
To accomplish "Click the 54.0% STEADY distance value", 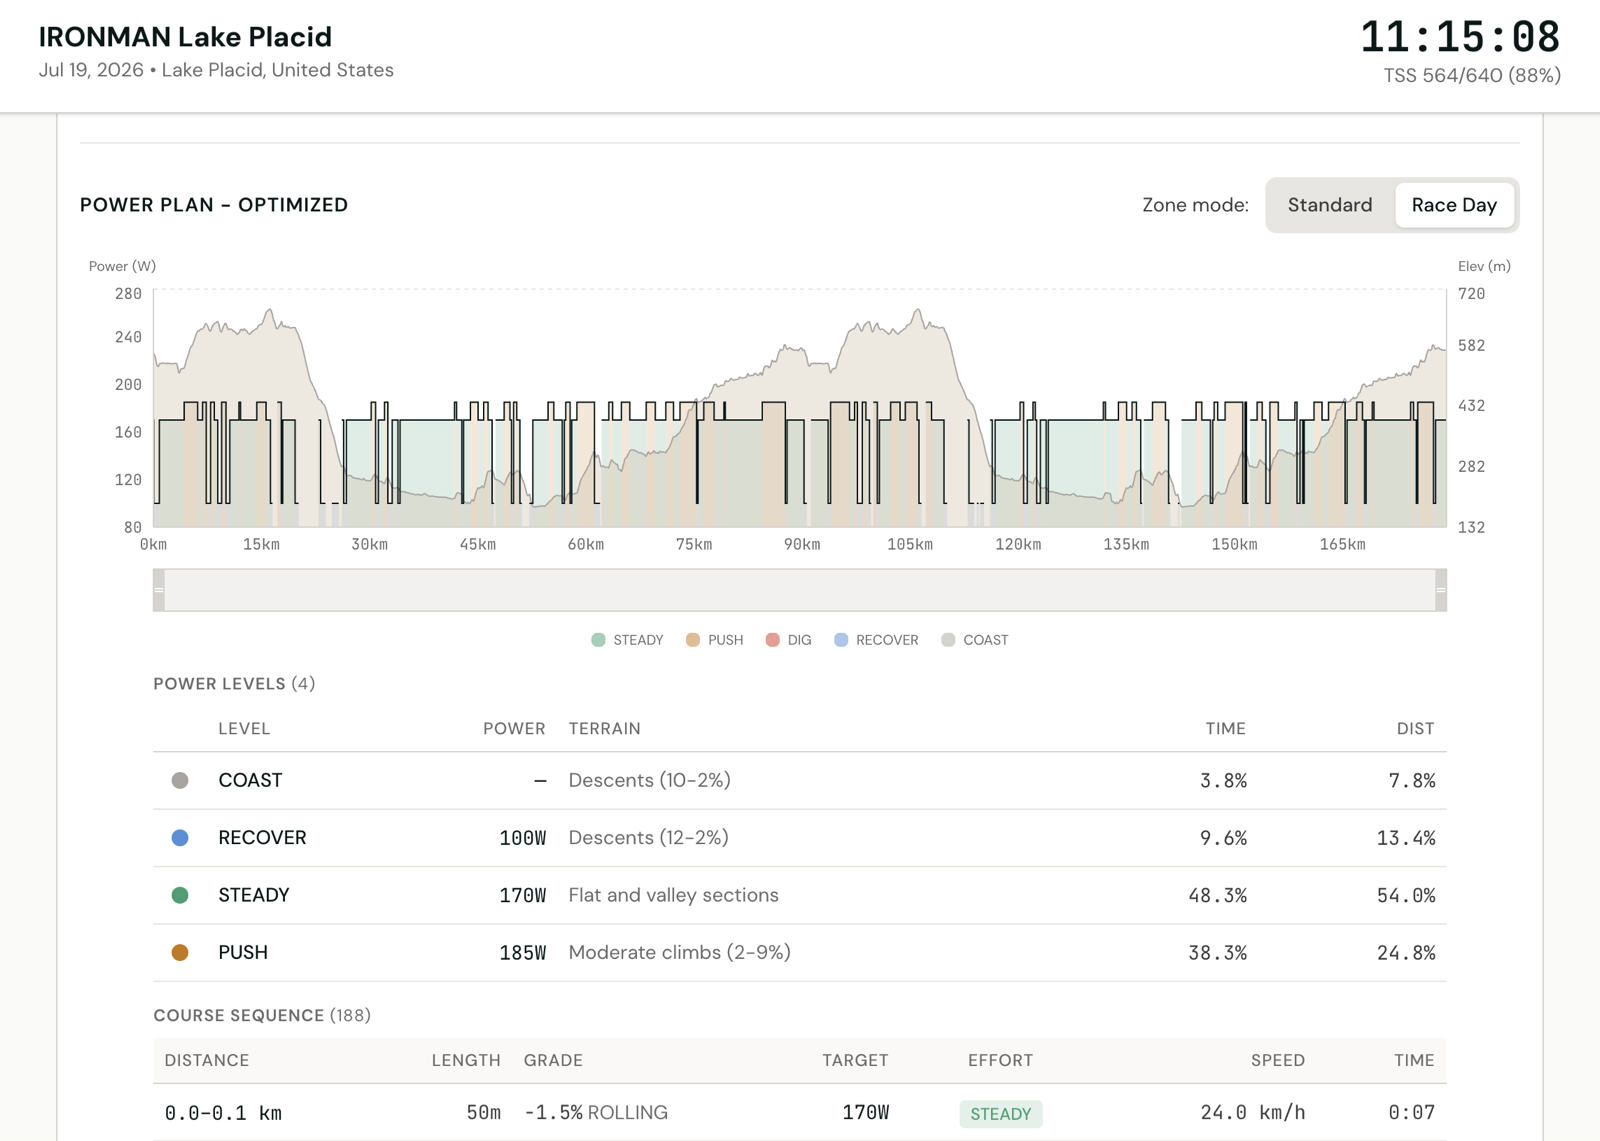I will pyautogui.click(x=1406, y=896).
